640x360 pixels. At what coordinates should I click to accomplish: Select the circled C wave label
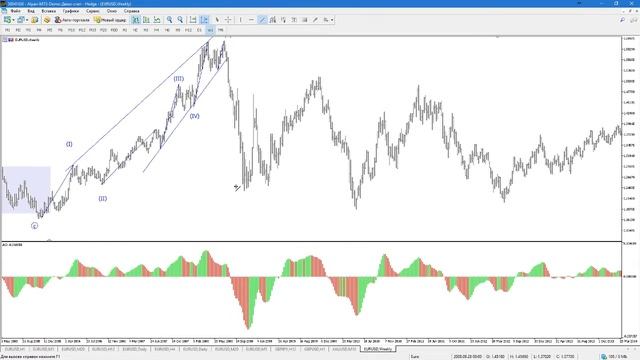35,226
